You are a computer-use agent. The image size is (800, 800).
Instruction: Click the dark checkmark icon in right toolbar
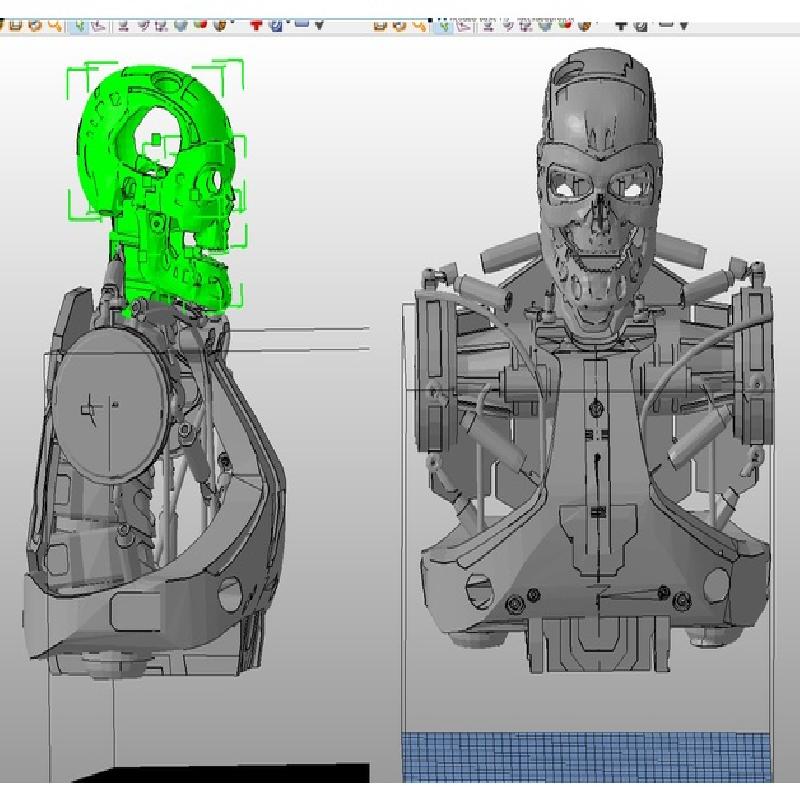pos(641,27)
